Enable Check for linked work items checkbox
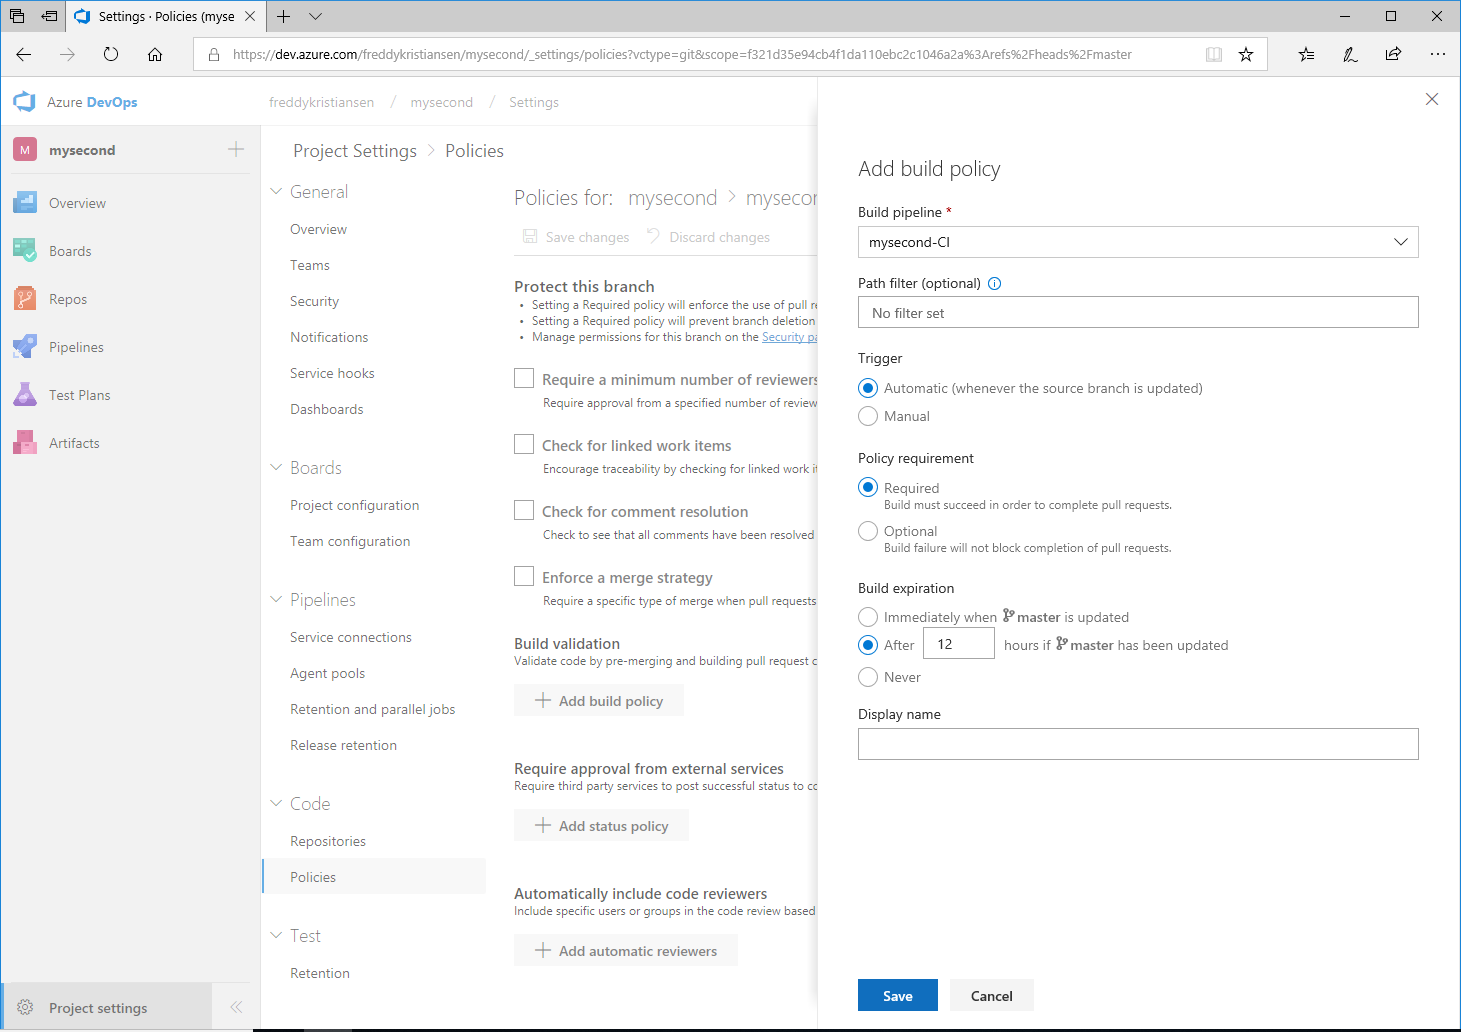Screen dimensions: 1461x1032 tap(524, 444)
